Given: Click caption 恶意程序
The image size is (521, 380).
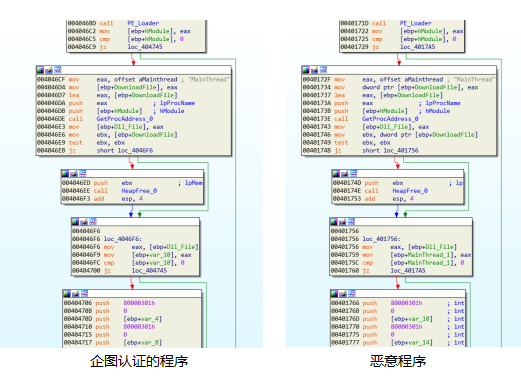Looking at the screenshot, I should [398, 361].
